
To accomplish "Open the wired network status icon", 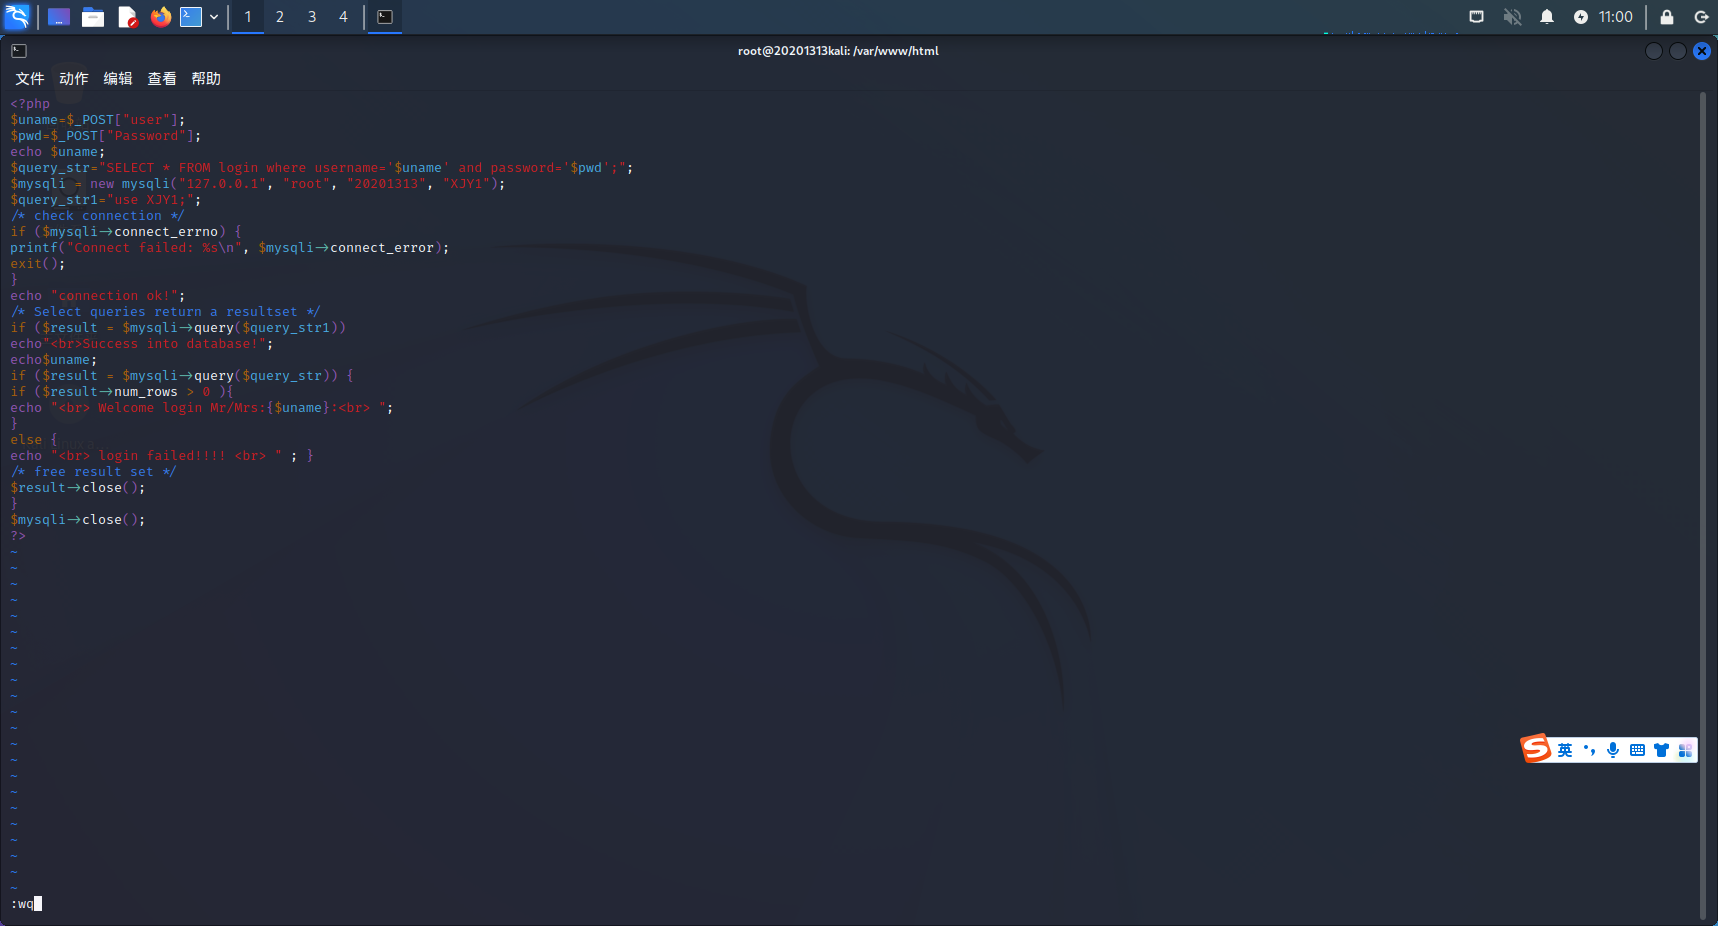I will (1476, 17).
